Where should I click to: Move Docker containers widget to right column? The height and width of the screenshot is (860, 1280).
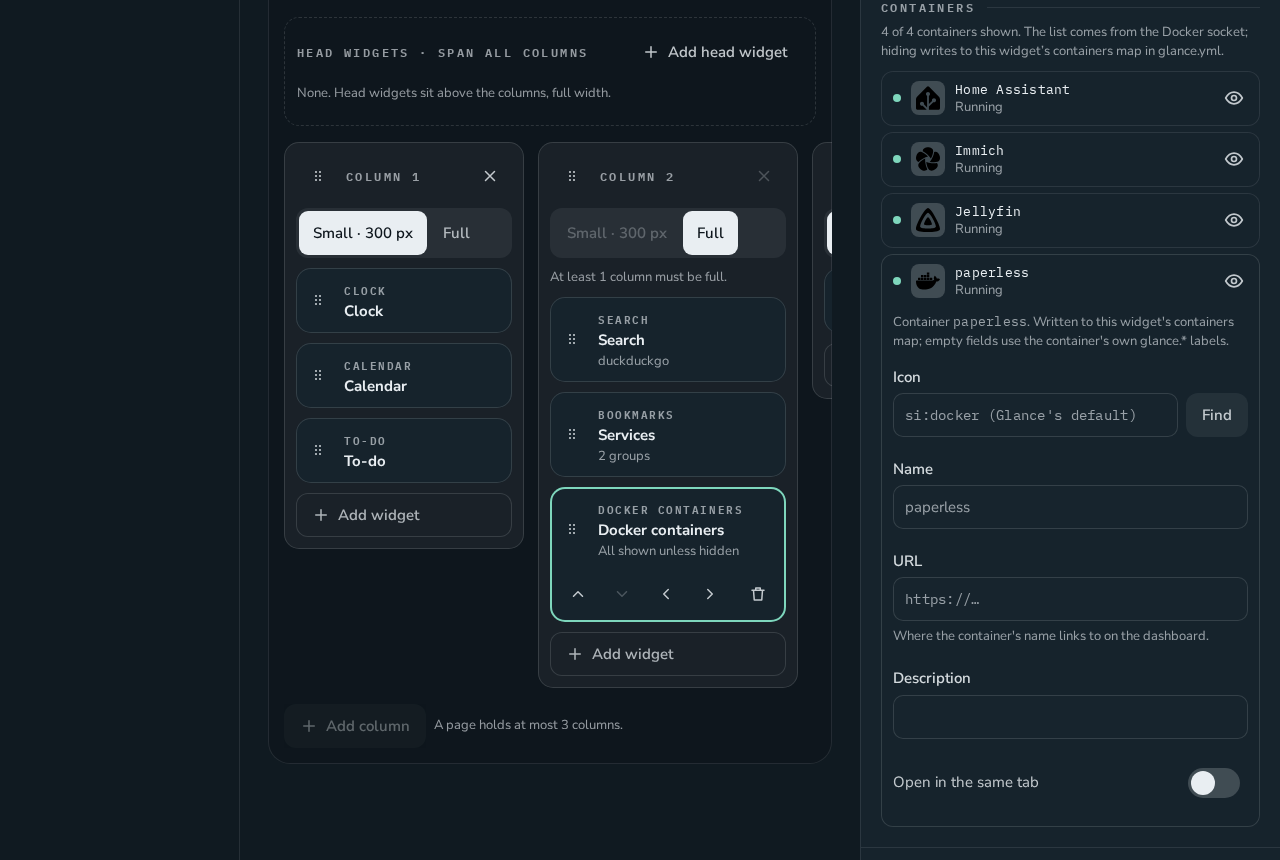(x=710, y=594)
